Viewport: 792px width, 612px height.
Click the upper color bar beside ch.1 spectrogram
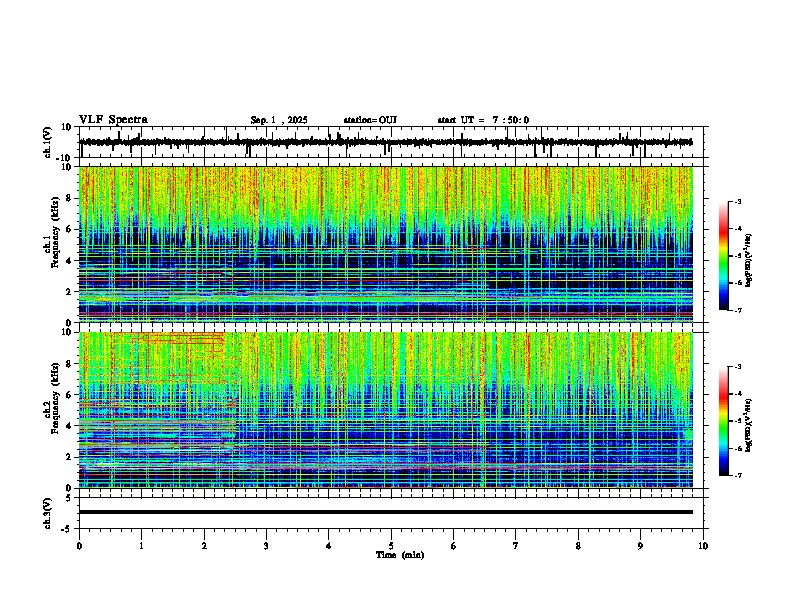tap(724, 256)
